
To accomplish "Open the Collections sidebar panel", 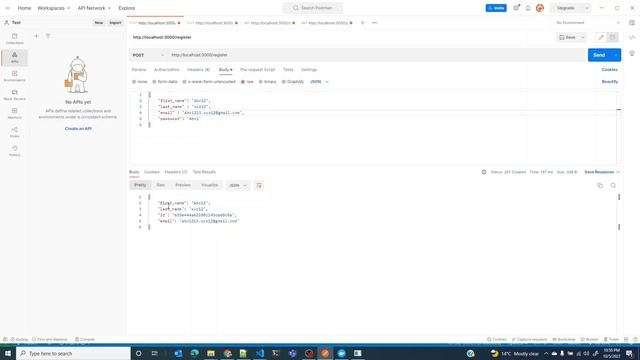I will click(x=14, y=39).
